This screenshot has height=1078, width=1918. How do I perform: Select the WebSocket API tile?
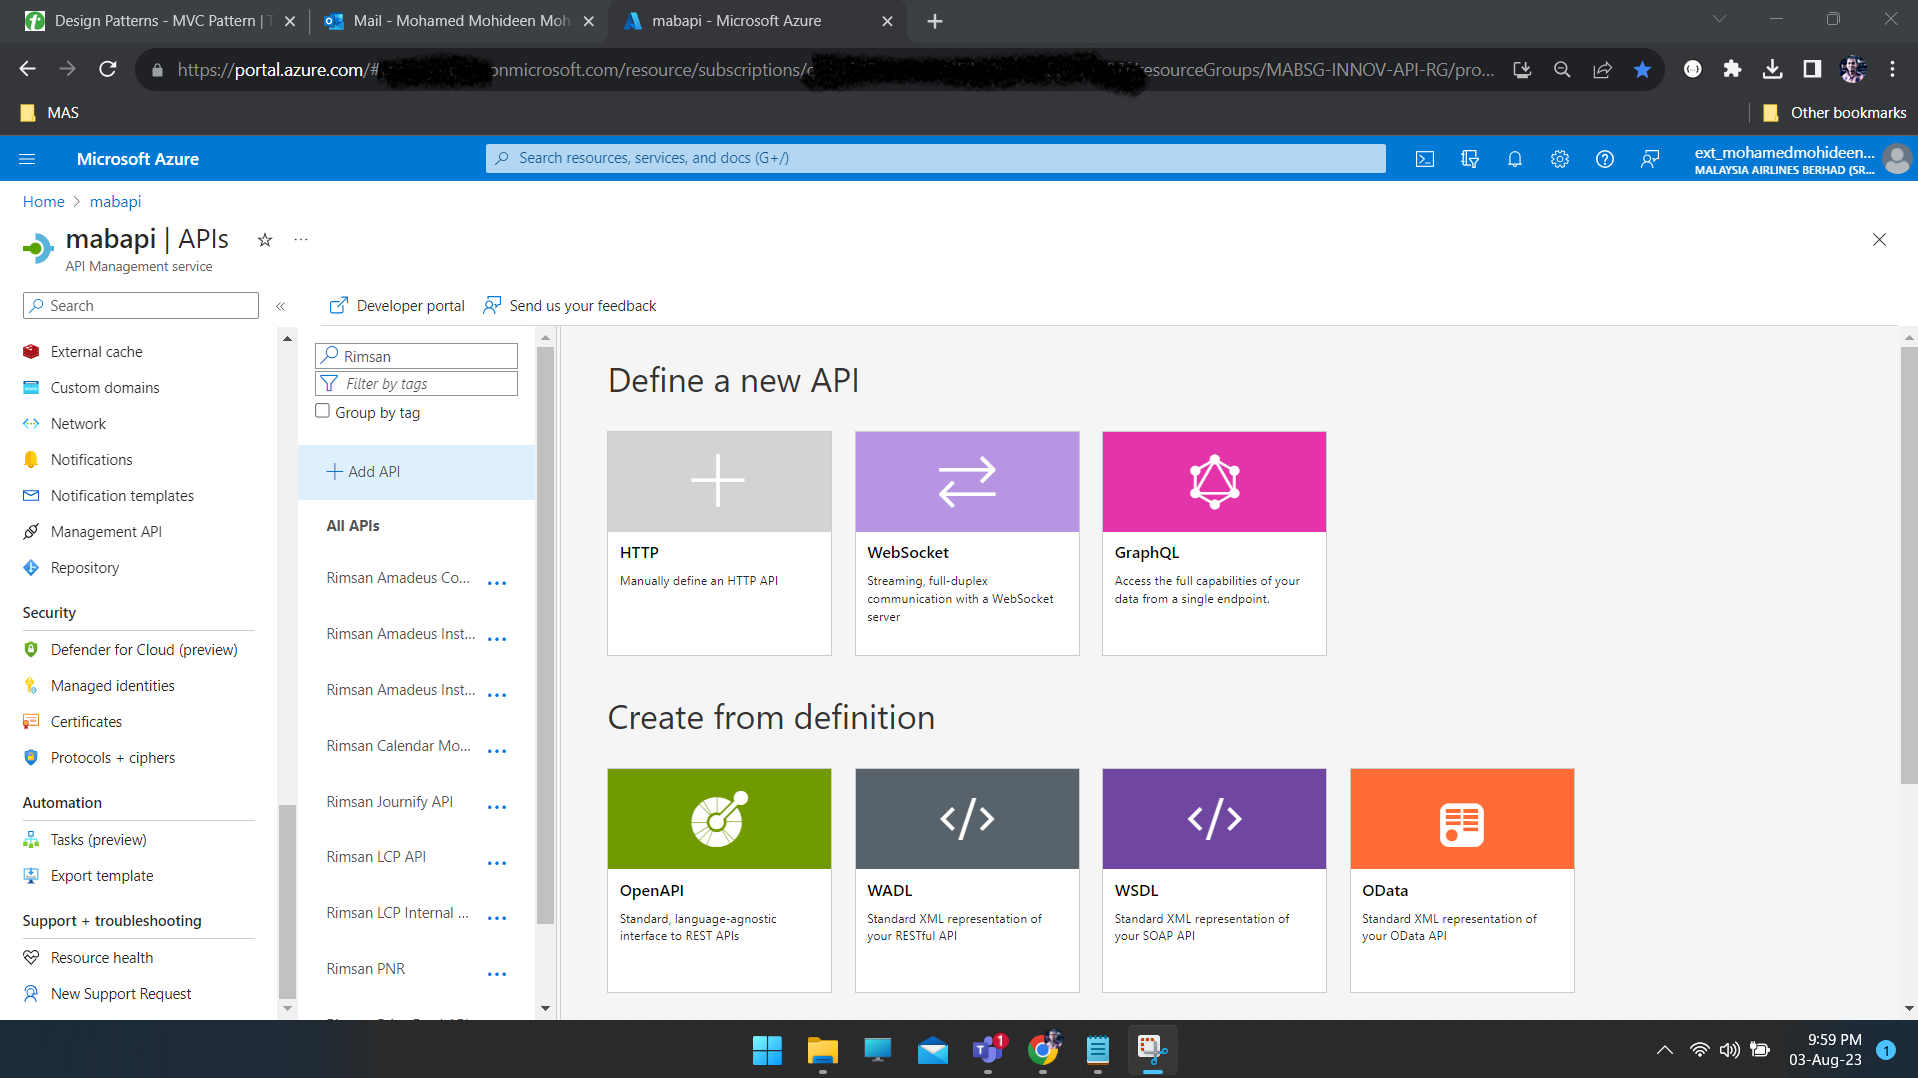(967, 543)
